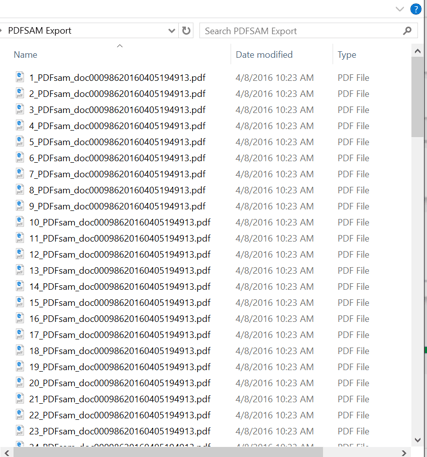Select file icon of 13_PDFsam_doc00098620160405194913.pdf
427x457 pixels.
(x=20, y=270)
